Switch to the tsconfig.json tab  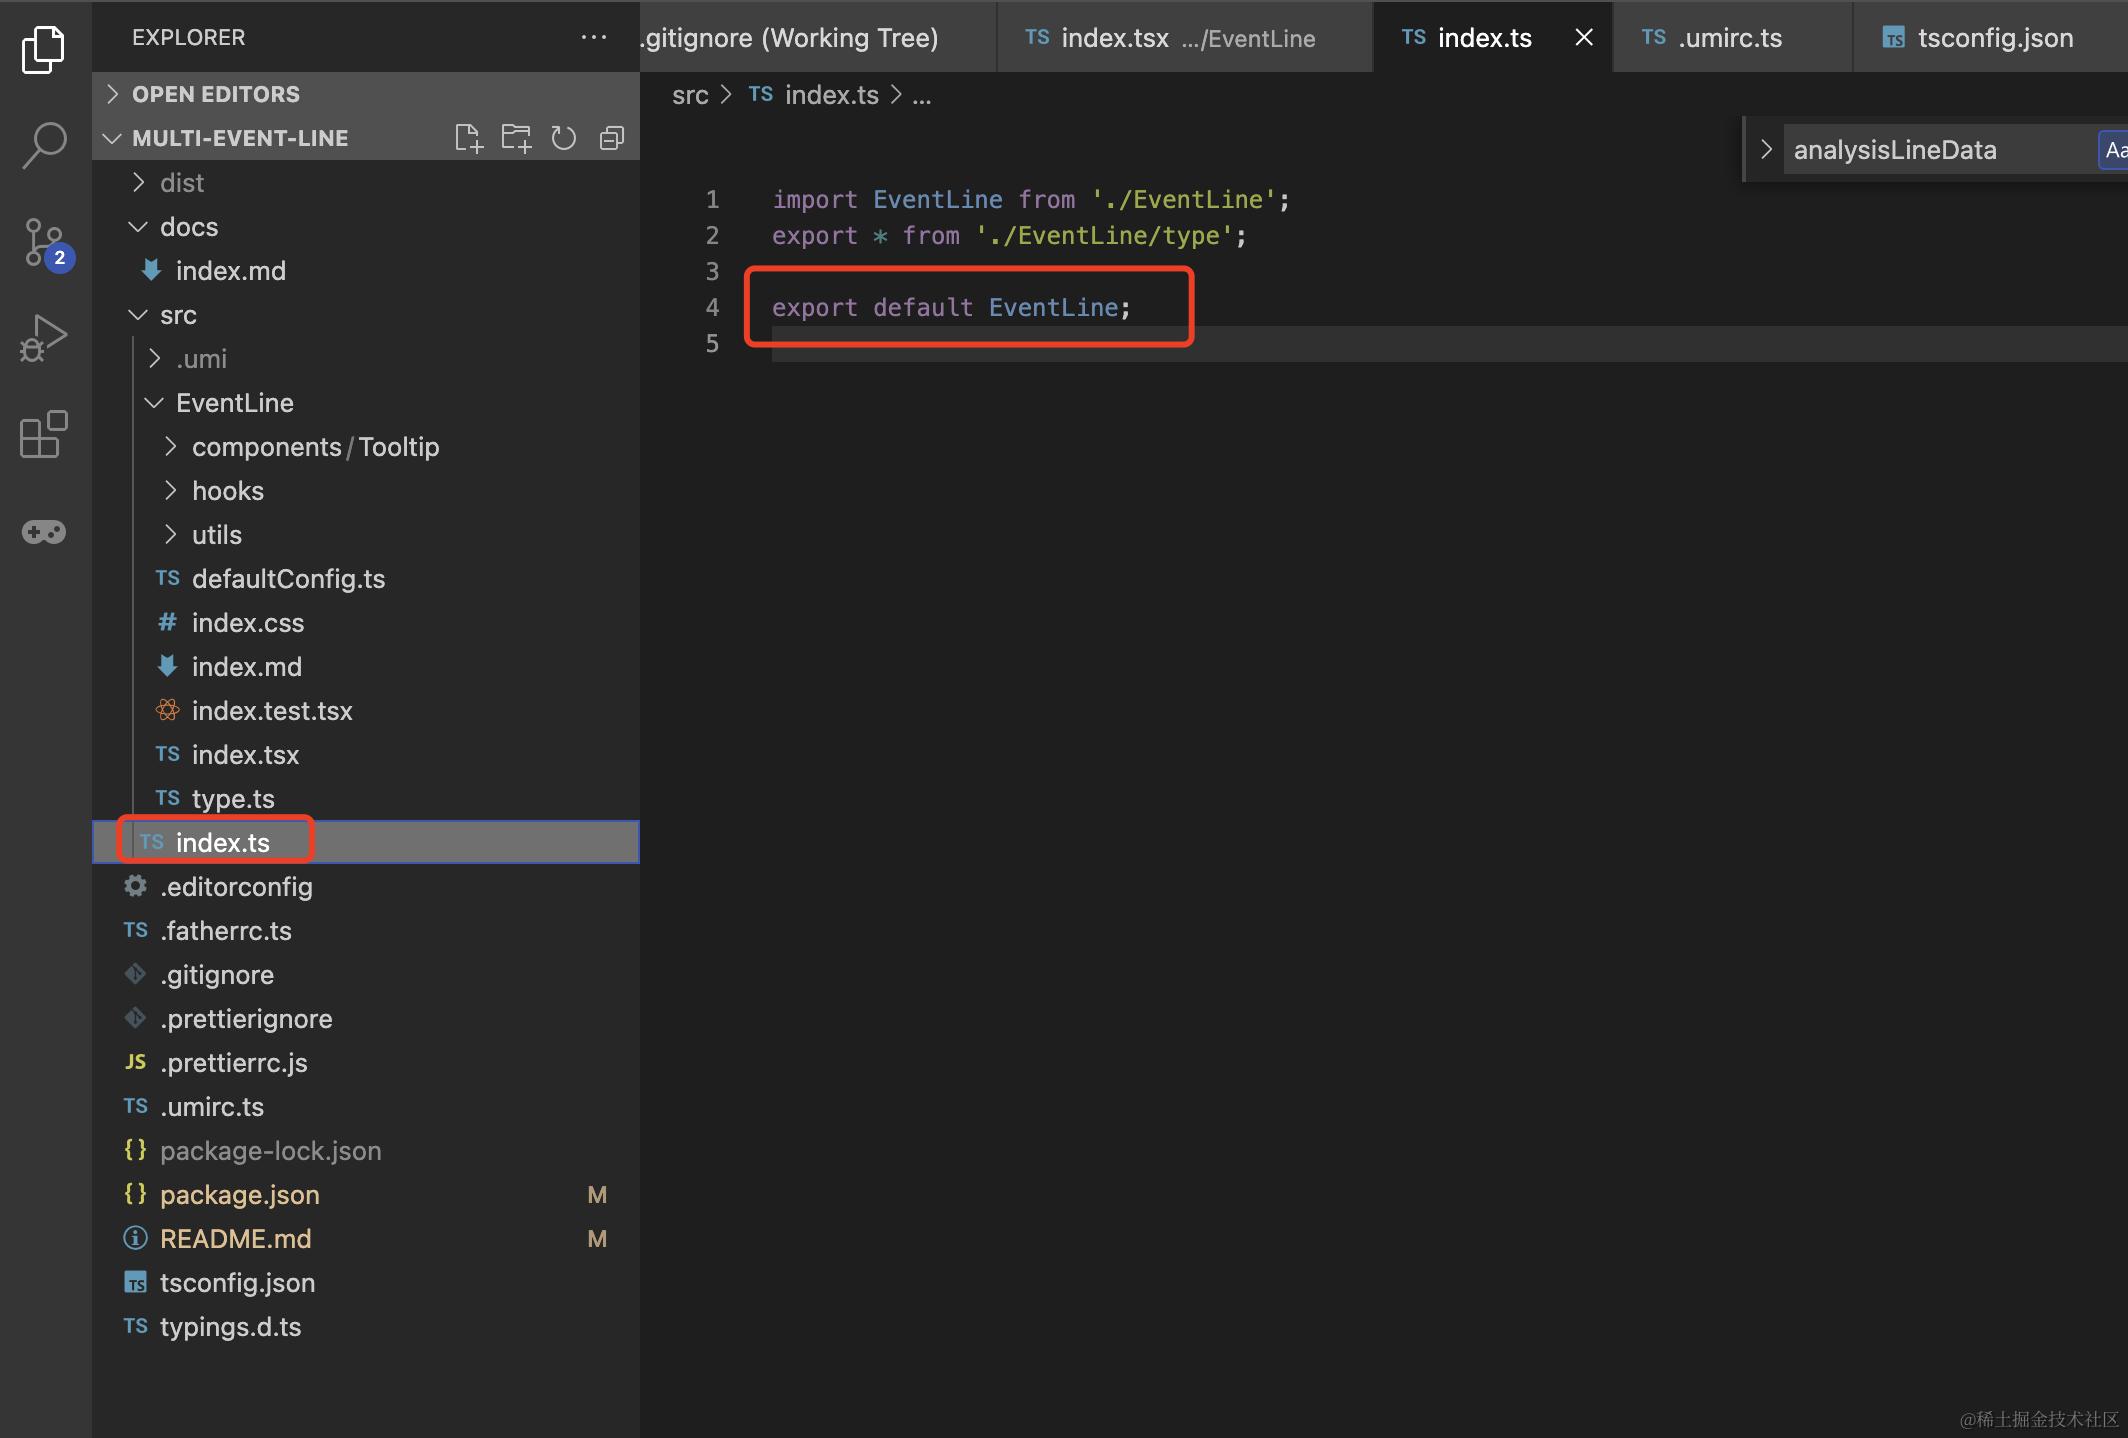pos(1990,37)
